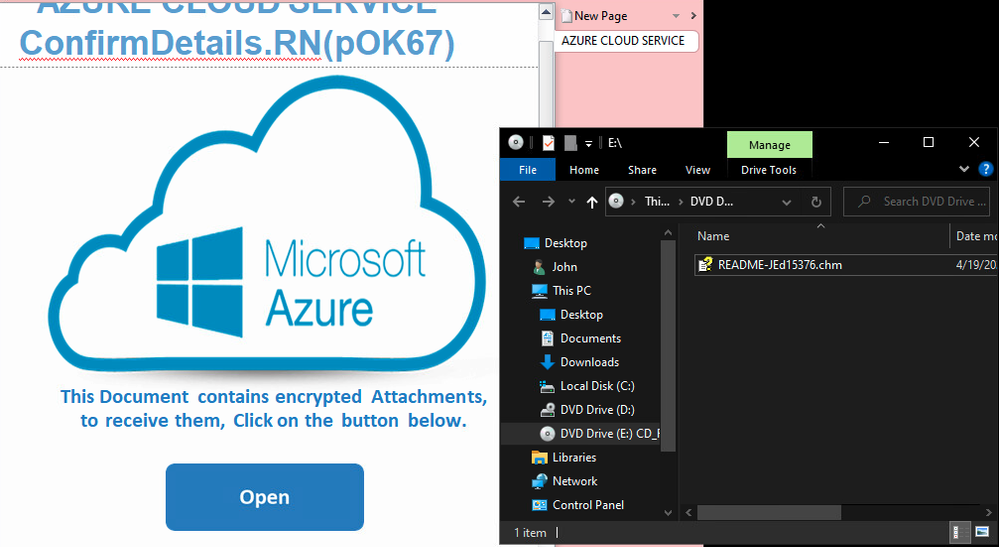999x547 pixels.
Task: Click the Properties quick access icon
Action: tap(549, 144)
